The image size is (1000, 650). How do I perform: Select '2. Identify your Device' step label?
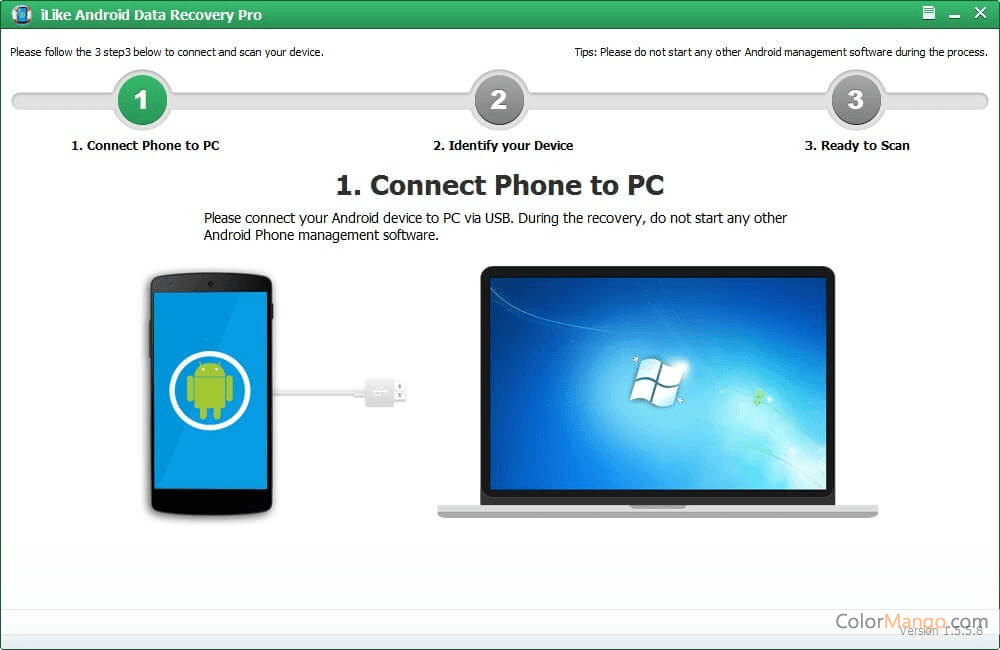click(x=503, y=145)
